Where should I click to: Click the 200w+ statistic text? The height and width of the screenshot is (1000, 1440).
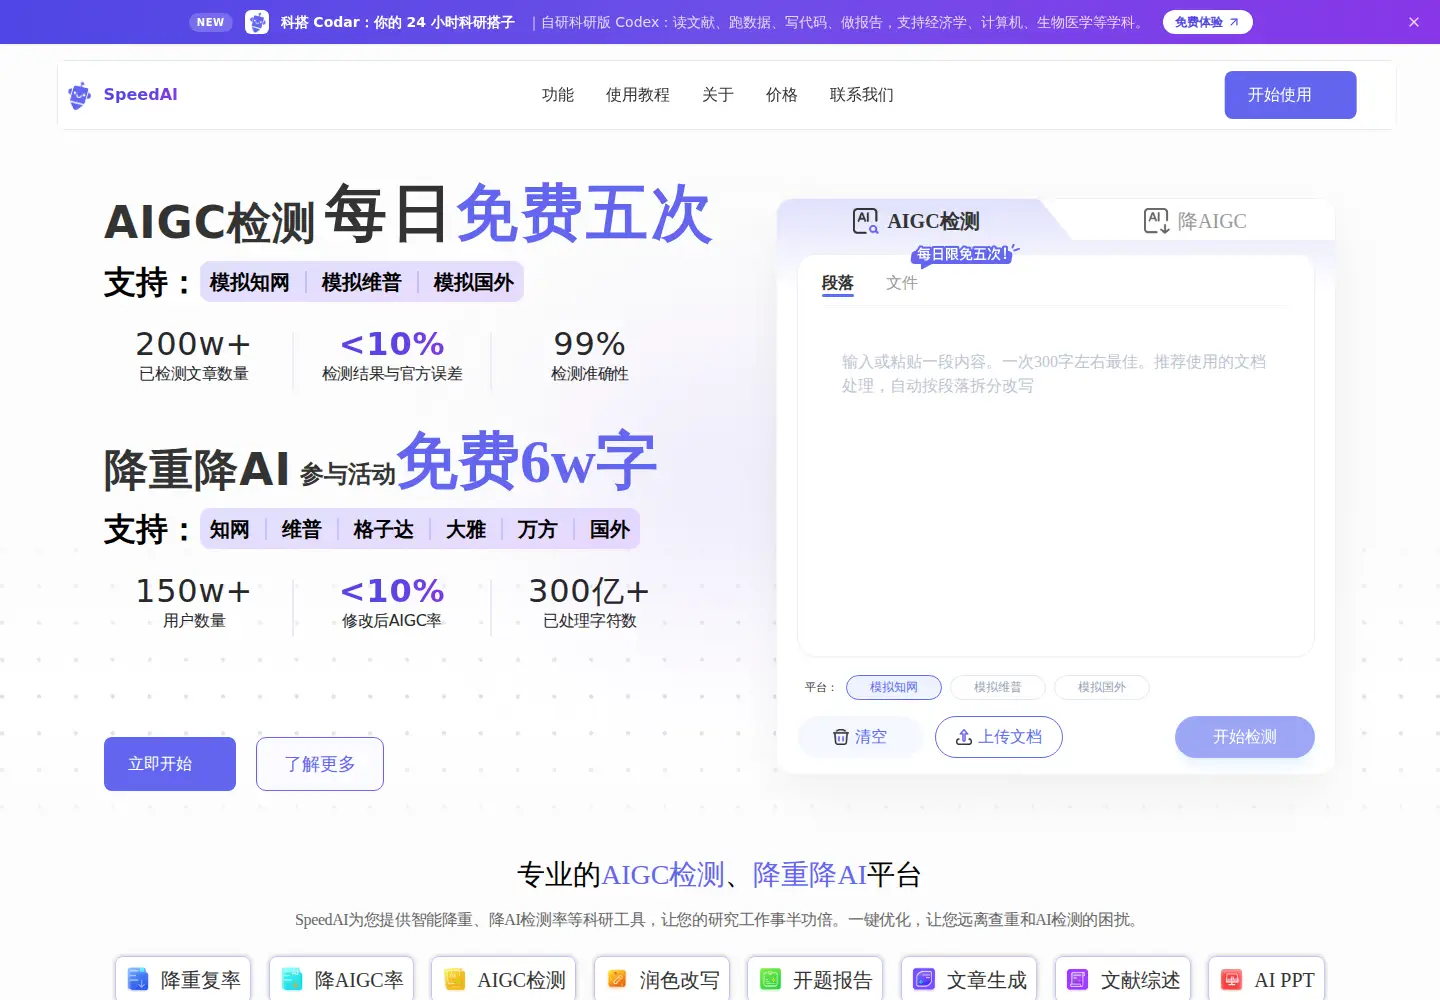pos(194,344)
